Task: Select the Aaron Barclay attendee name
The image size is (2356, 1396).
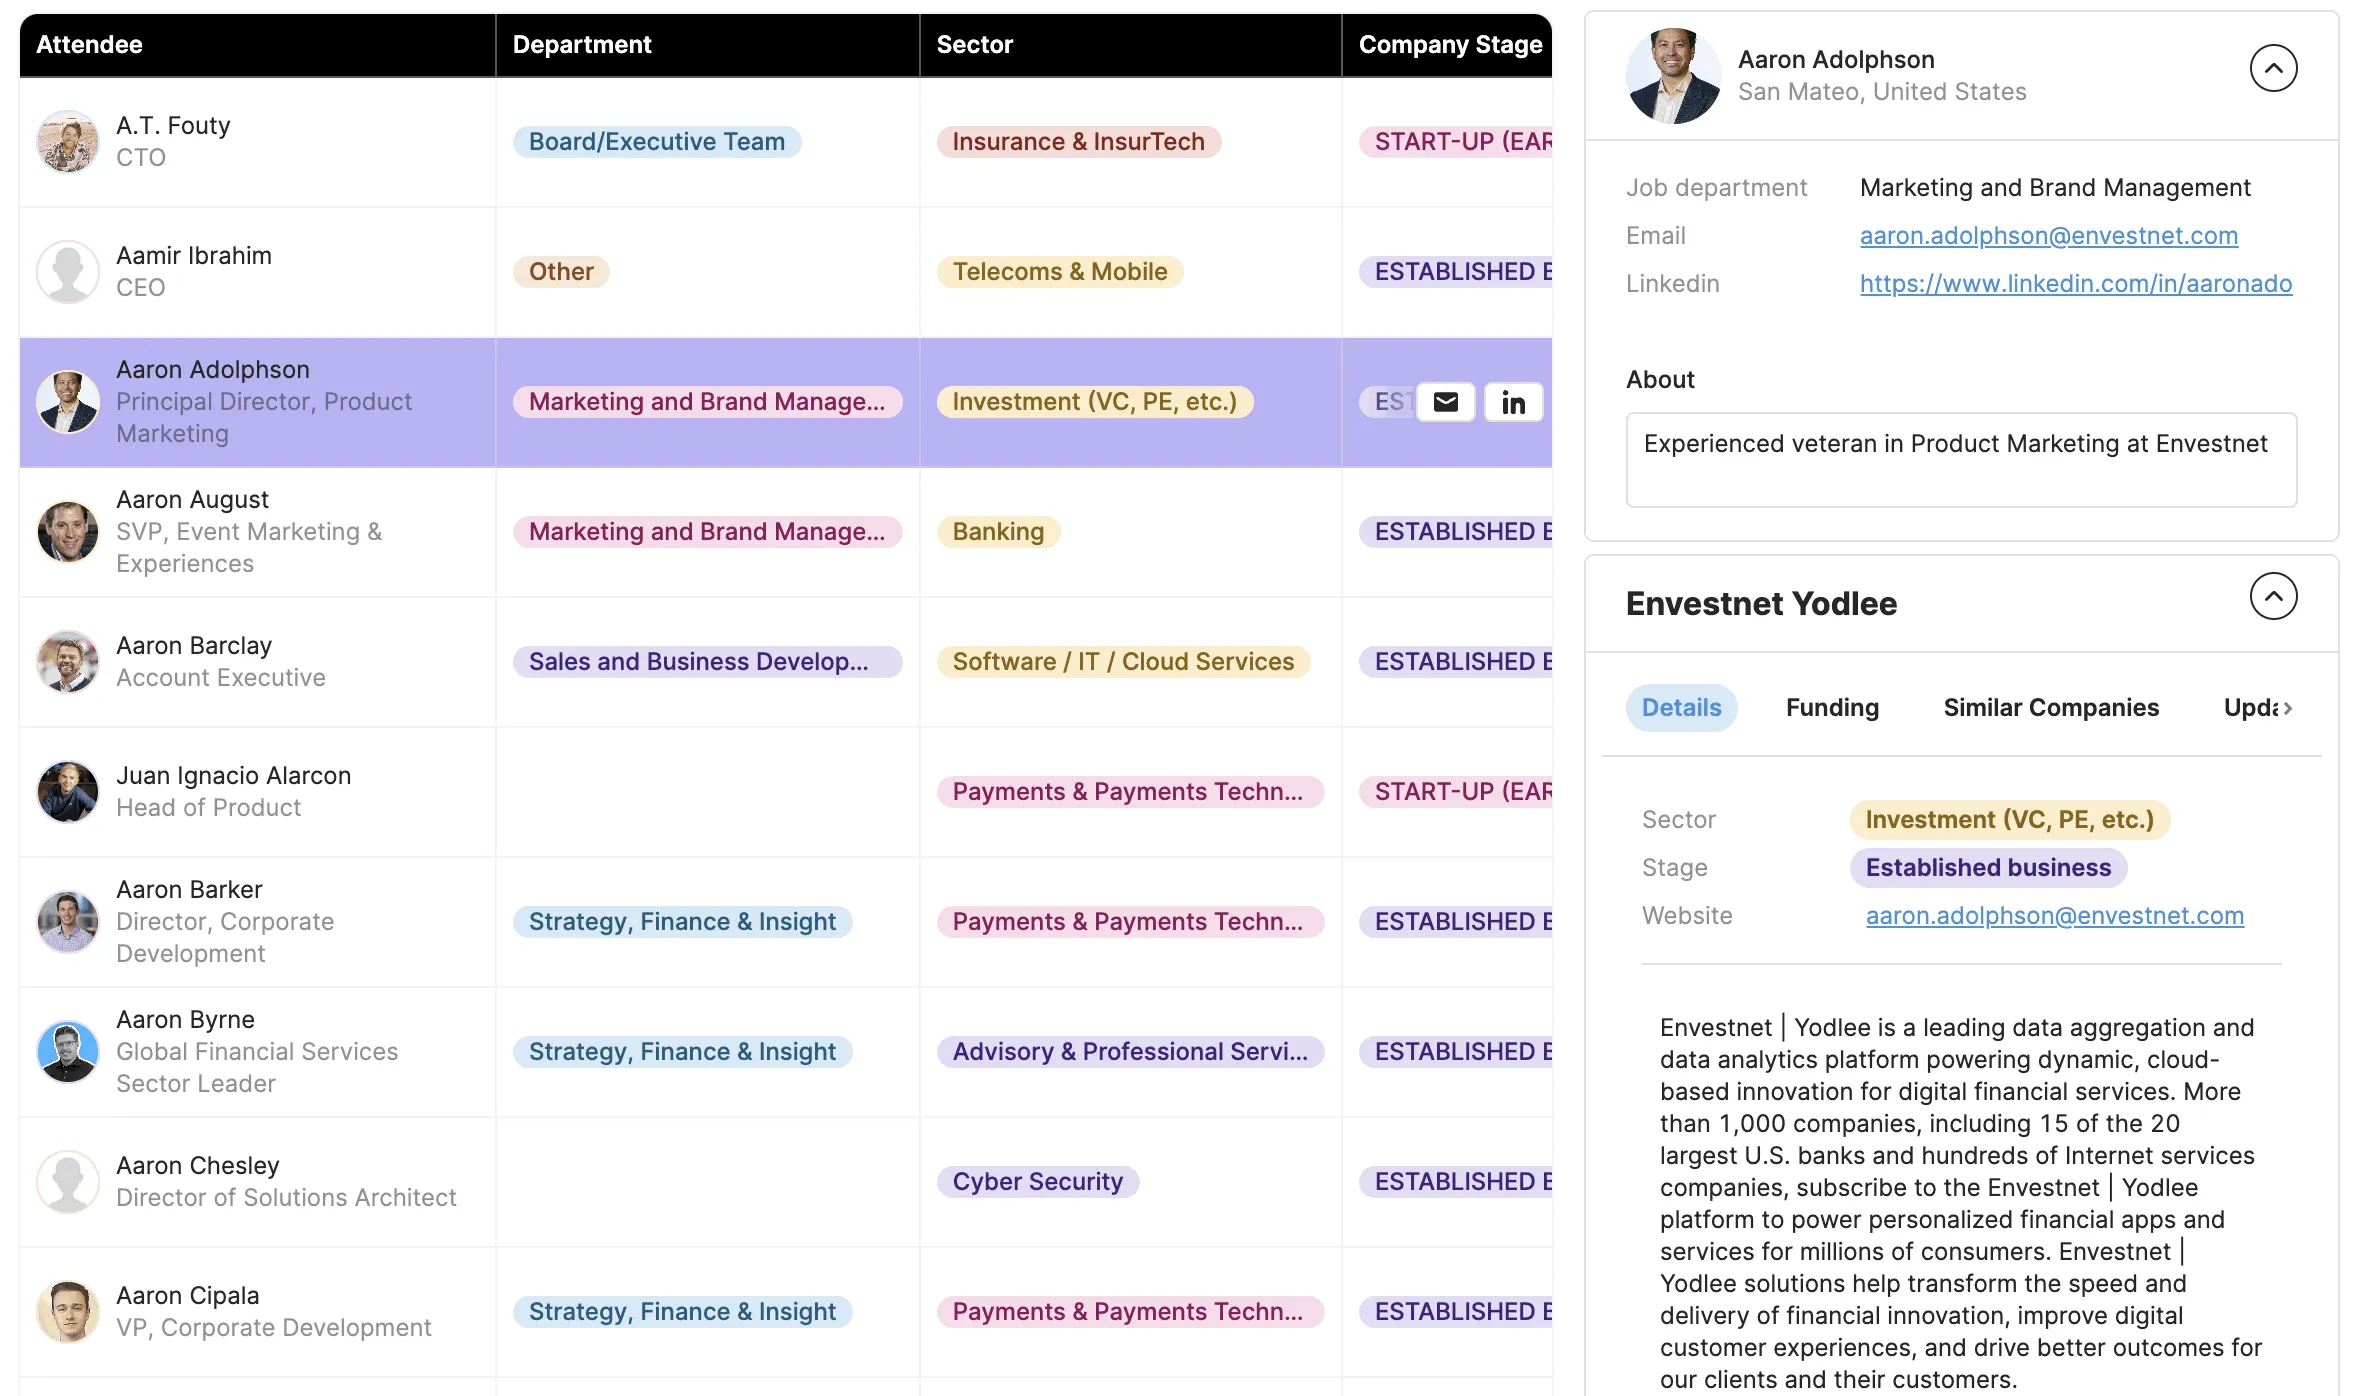Action: 194,646
